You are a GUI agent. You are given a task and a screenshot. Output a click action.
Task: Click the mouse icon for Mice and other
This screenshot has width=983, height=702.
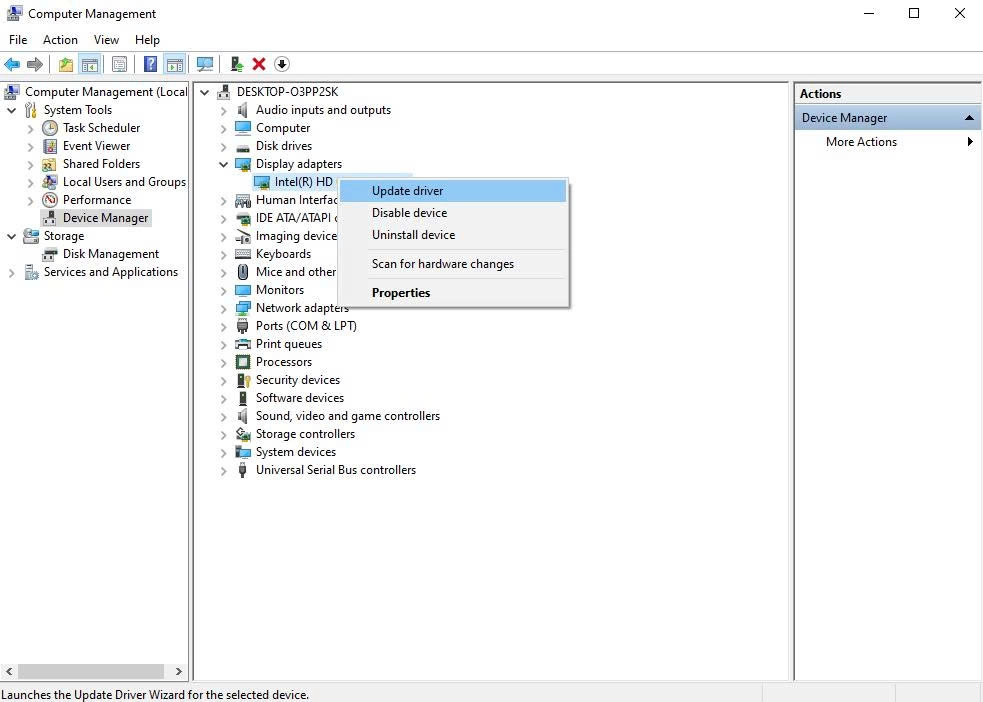(243, 272)
